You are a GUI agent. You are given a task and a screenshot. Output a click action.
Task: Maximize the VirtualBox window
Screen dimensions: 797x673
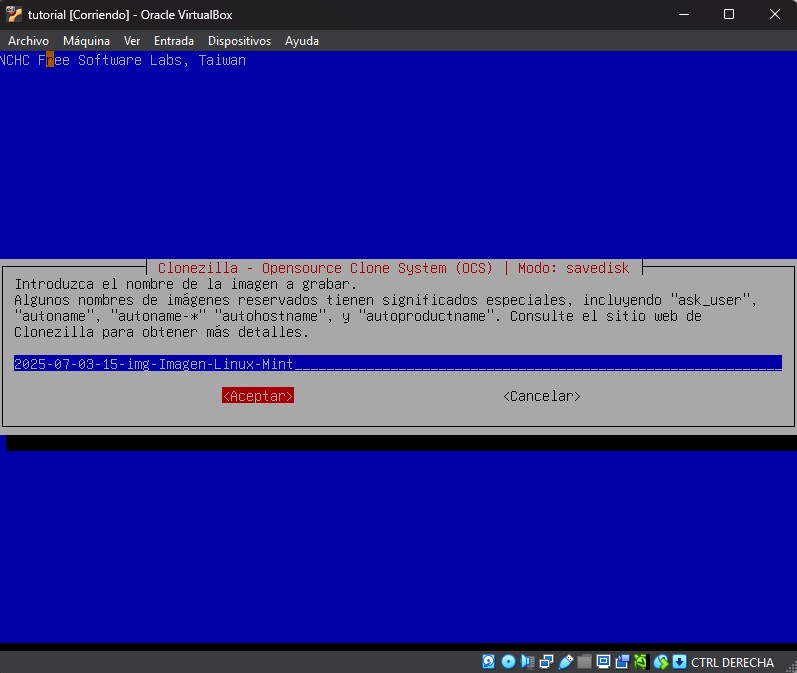coord(729,14)
